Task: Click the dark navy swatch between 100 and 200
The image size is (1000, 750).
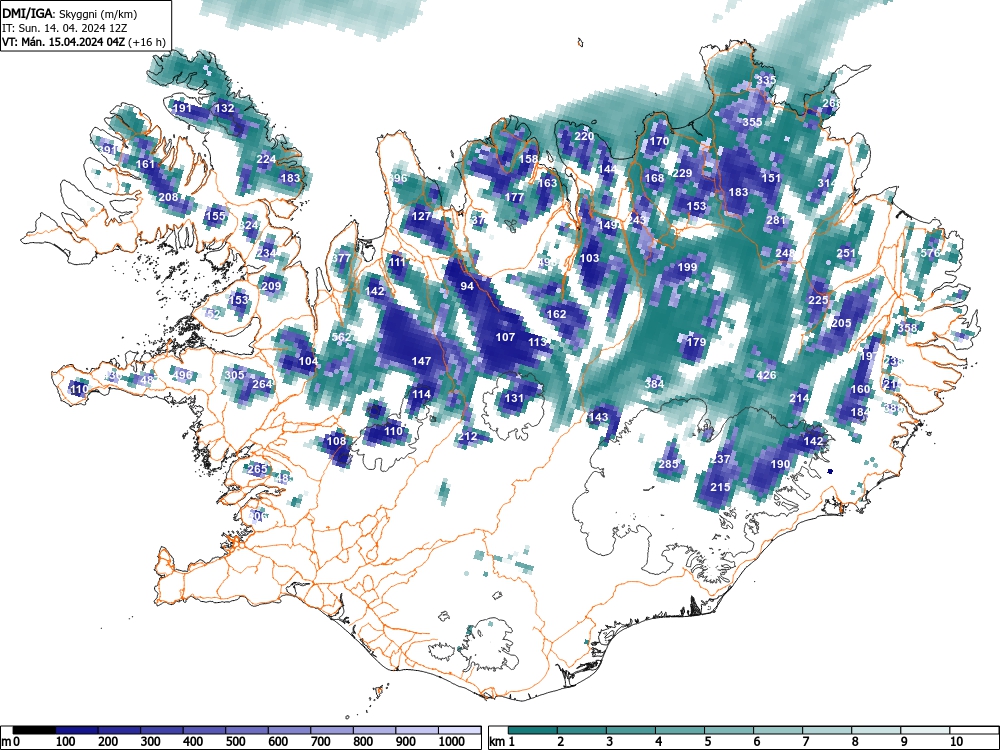Action: point(77,730)
